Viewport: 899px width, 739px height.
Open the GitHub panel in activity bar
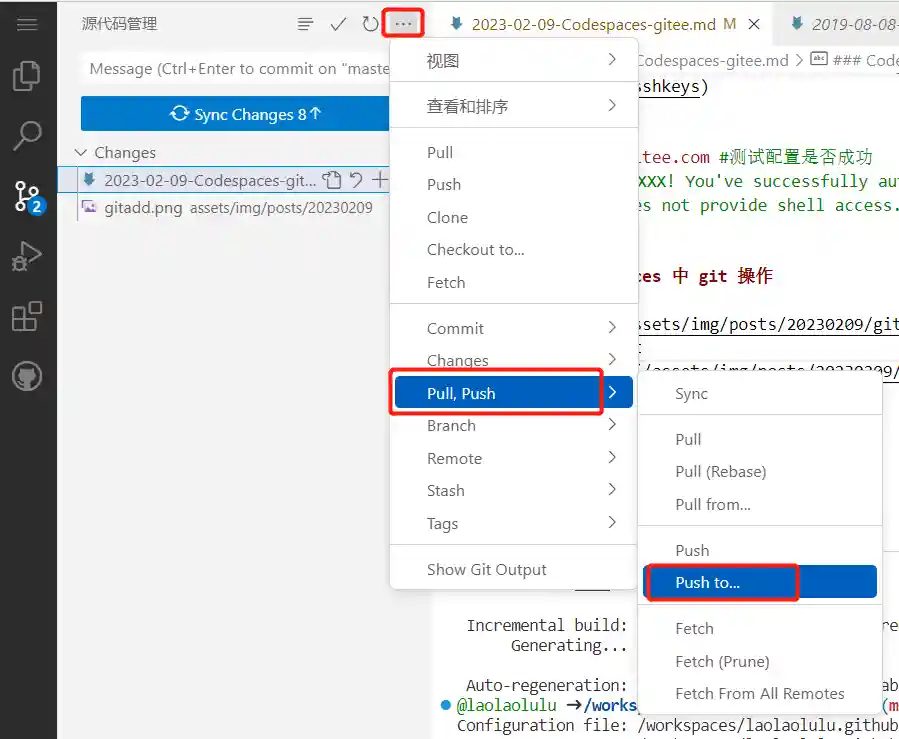click(27, 377)
